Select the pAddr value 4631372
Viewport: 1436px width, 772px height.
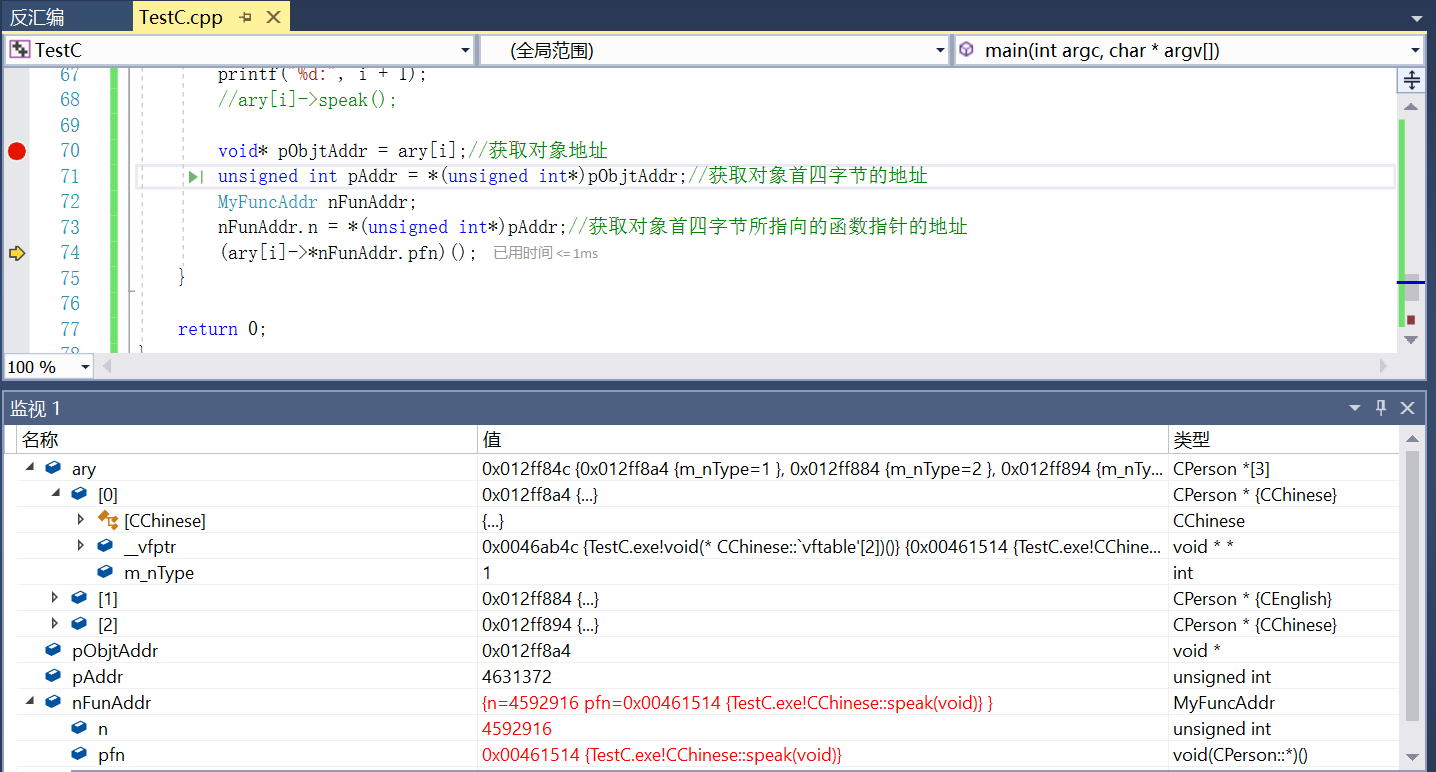(x=517, y=676)
